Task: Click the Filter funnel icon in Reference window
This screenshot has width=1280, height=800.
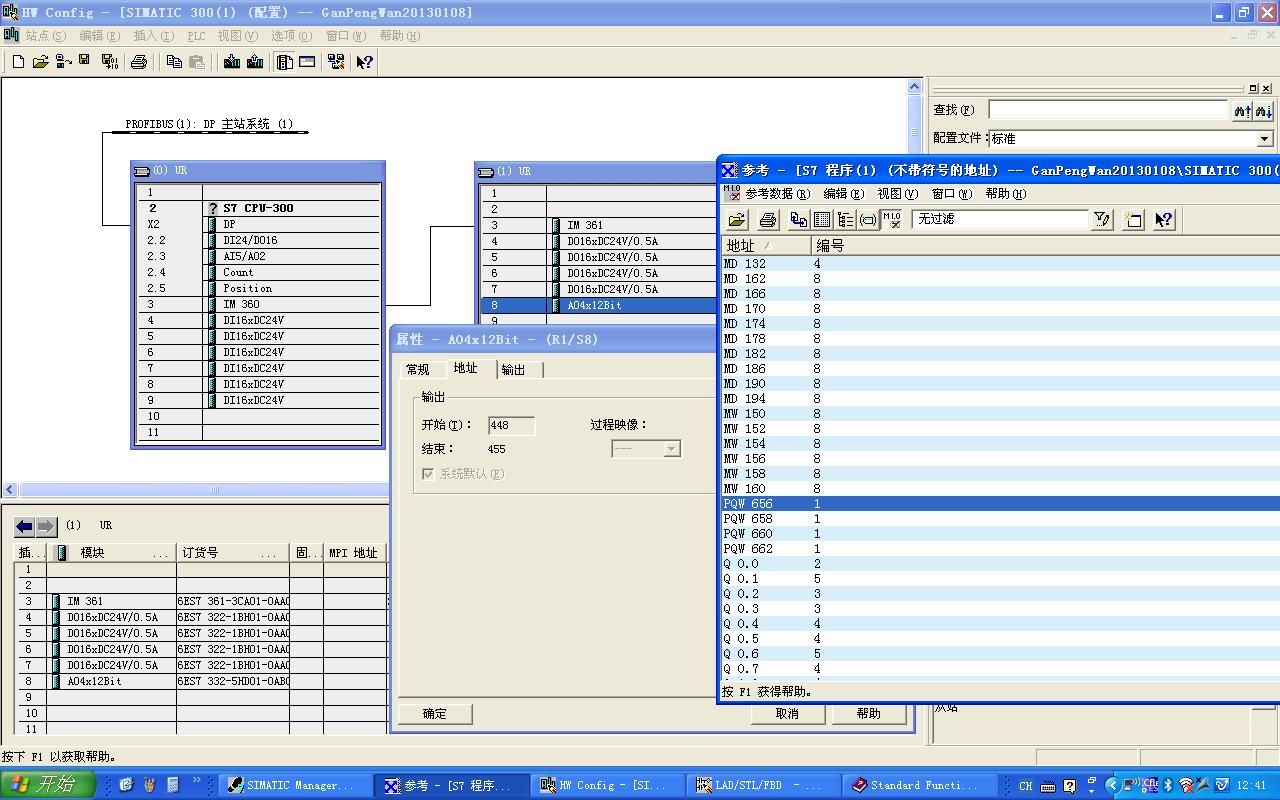Action: pyautogui.click(x=1101, y=219)
